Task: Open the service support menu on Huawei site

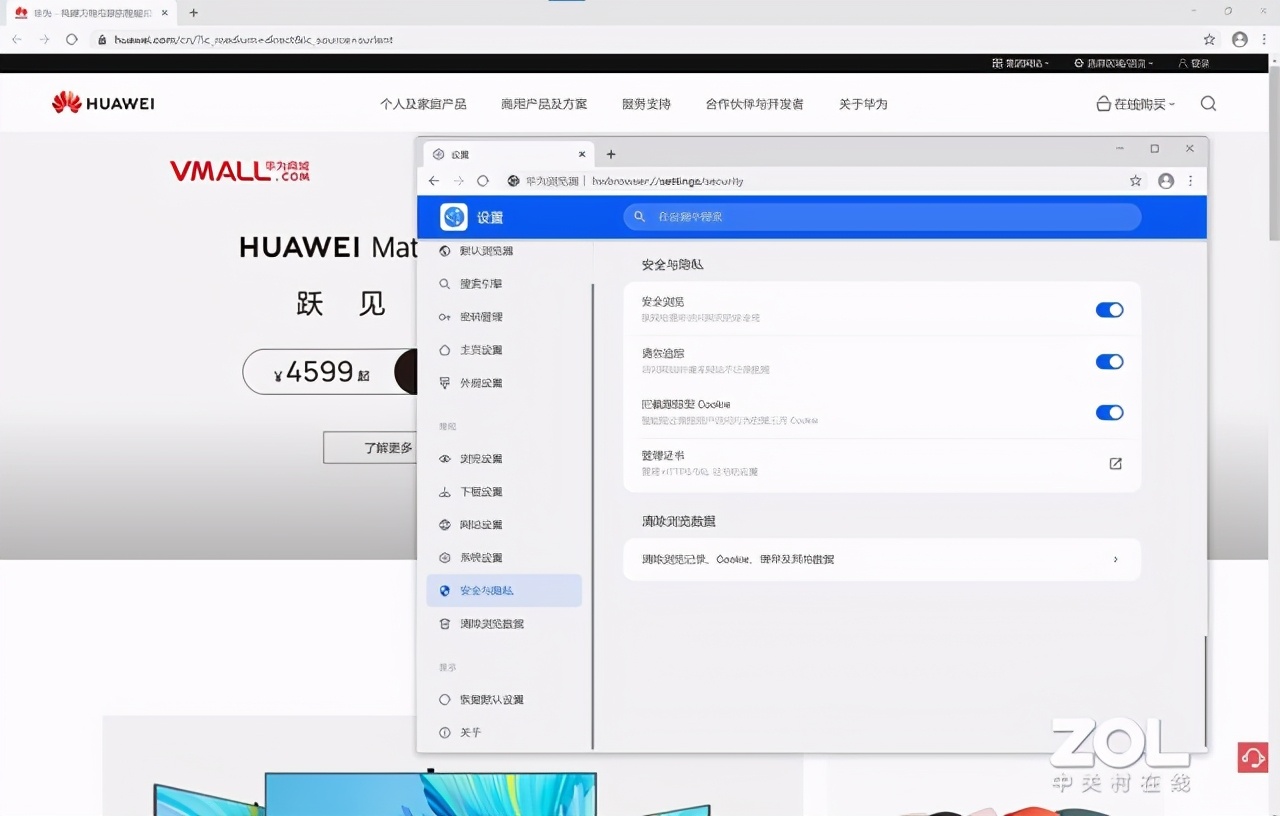Action: (646, 104)
